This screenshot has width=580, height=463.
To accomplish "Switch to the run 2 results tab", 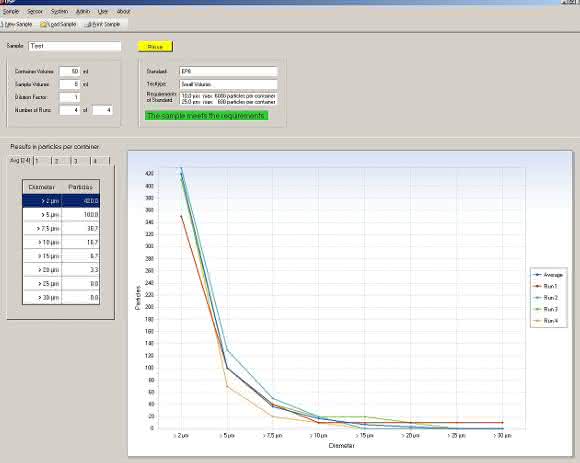I will [61, 161].
